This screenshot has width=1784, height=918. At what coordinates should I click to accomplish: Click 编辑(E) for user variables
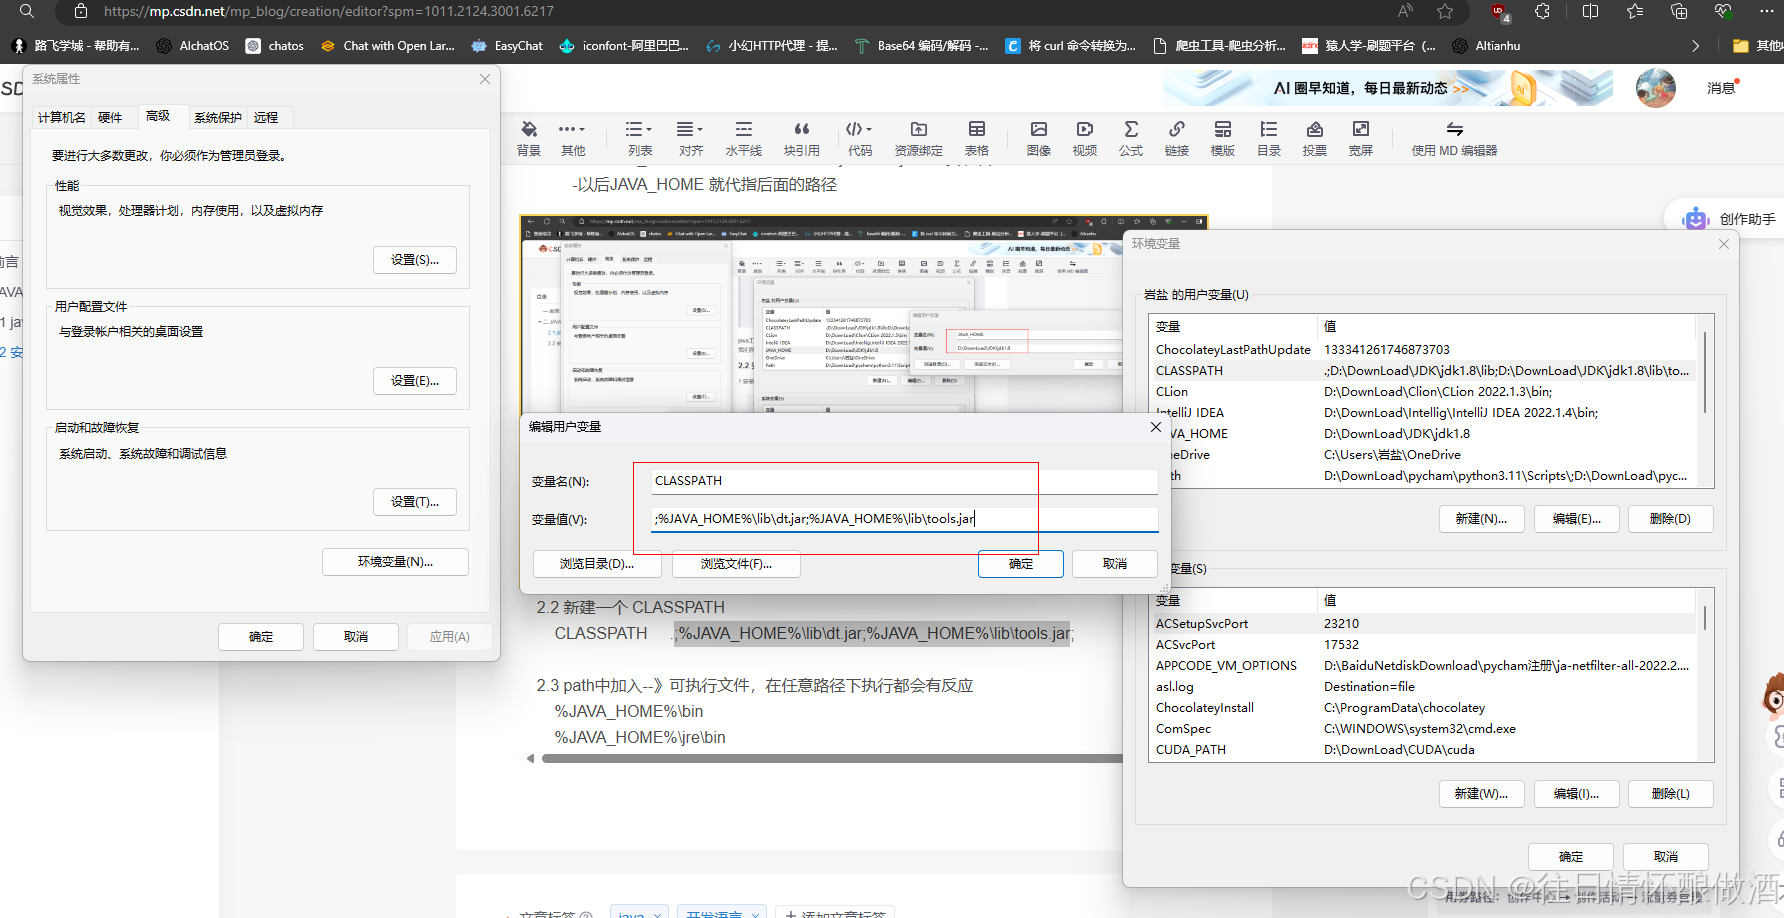[1577, 519]
